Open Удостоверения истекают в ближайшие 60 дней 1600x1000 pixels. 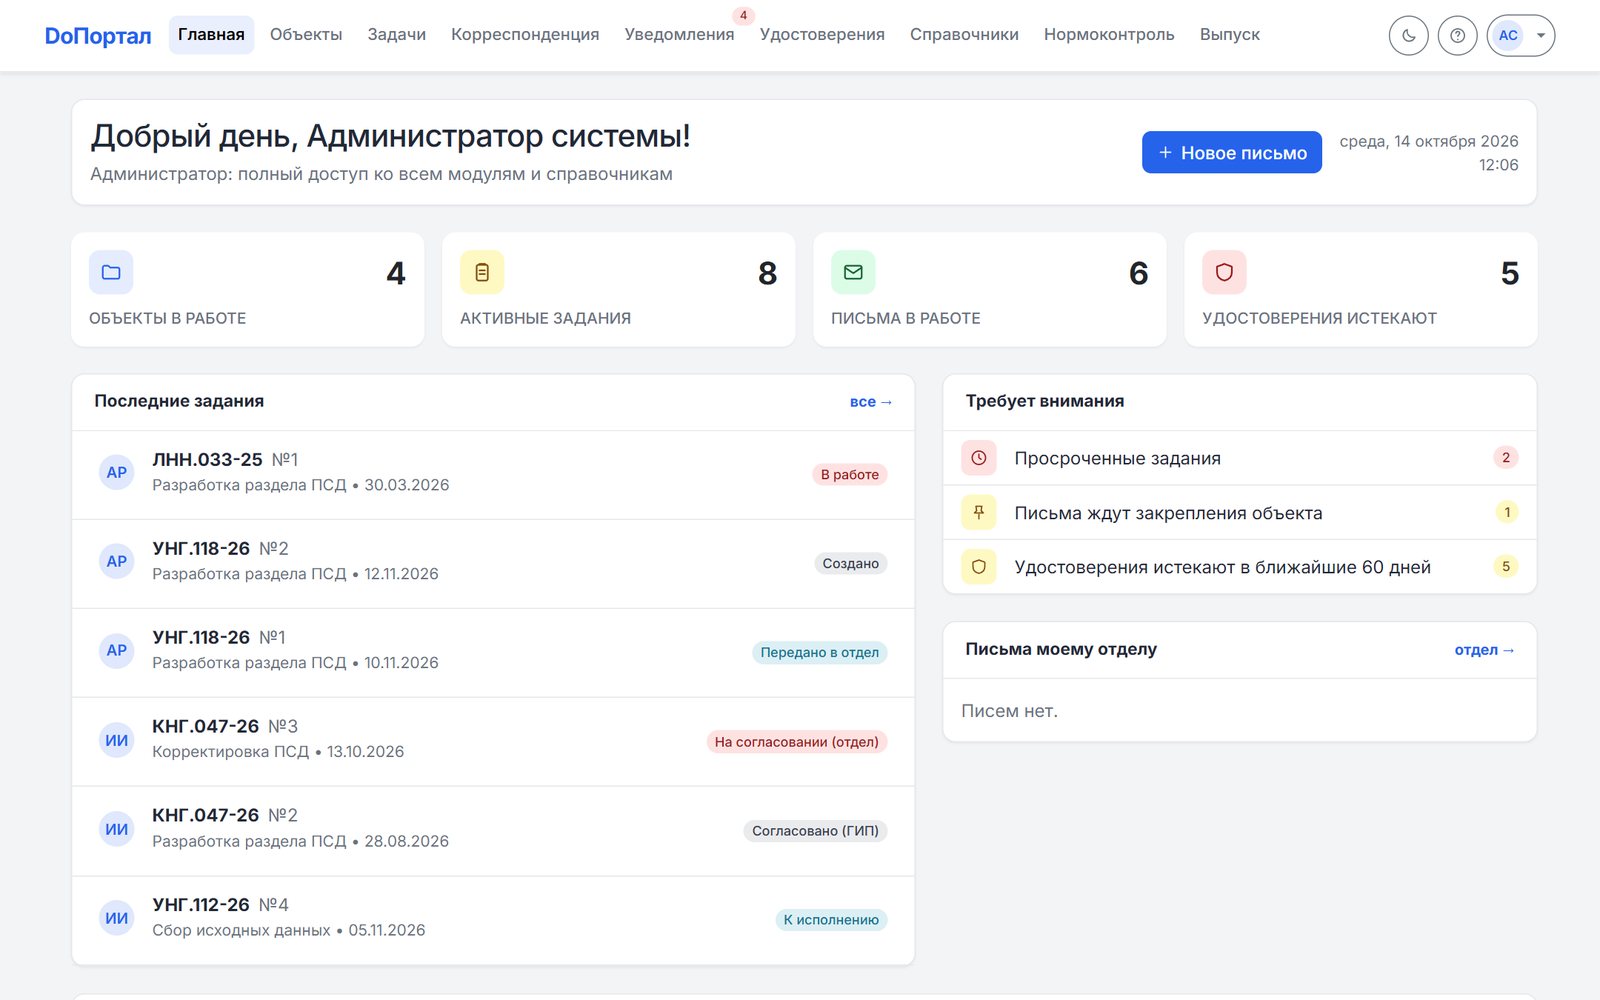(1240, 567)
